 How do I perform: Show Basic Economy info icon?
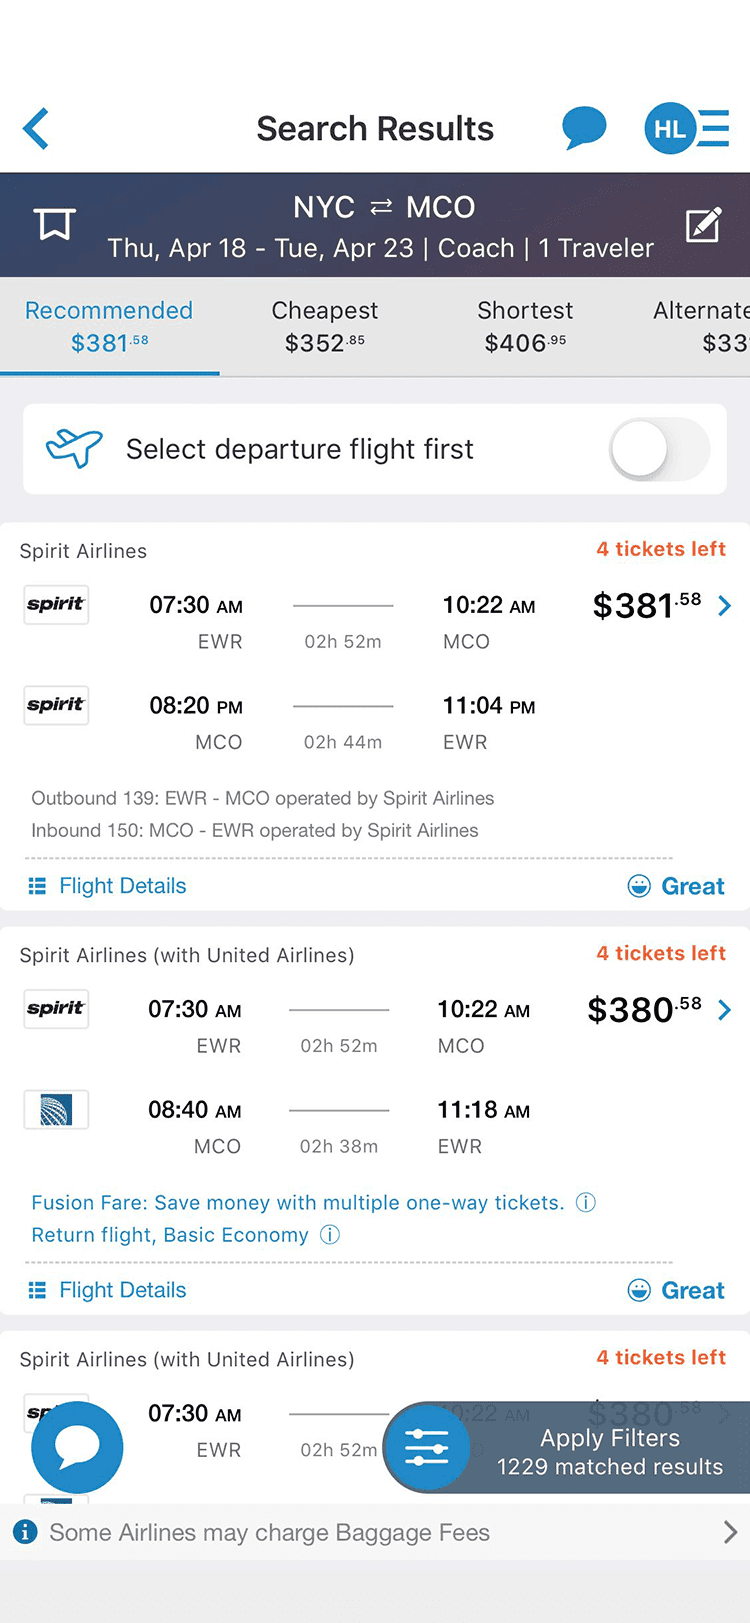click(330, 1234)
